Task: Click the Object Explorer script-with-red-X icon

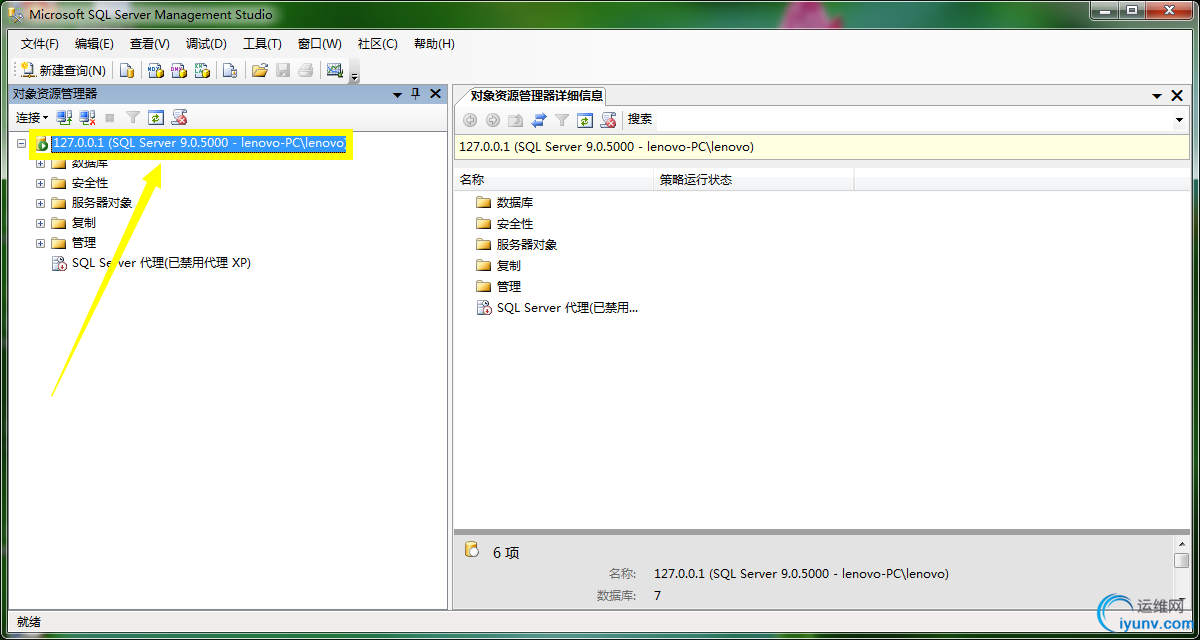Action: click(x=179, y=118)
